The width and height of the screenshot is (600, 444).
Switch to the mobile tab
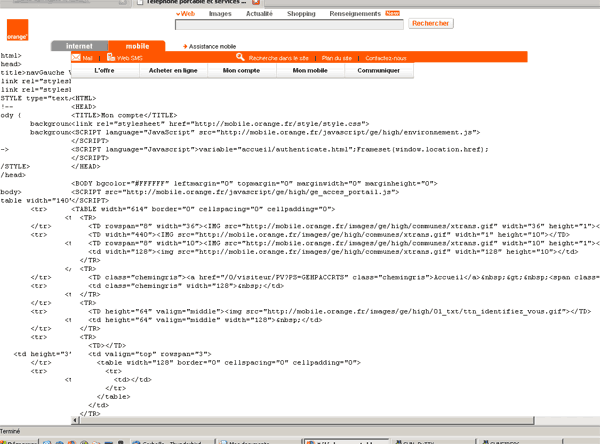(137, 46)
